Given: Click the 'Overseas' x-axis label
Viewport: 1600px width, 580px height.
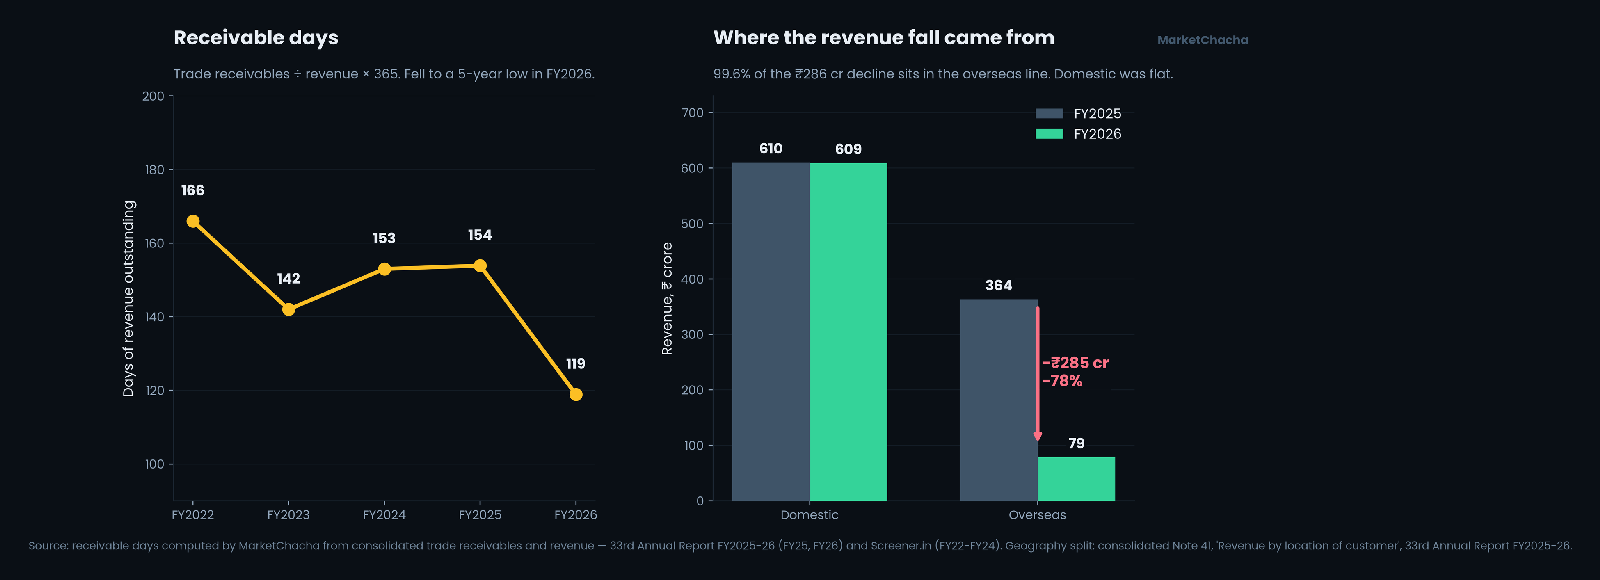Looking at the screenshot, I should 1037,515.
